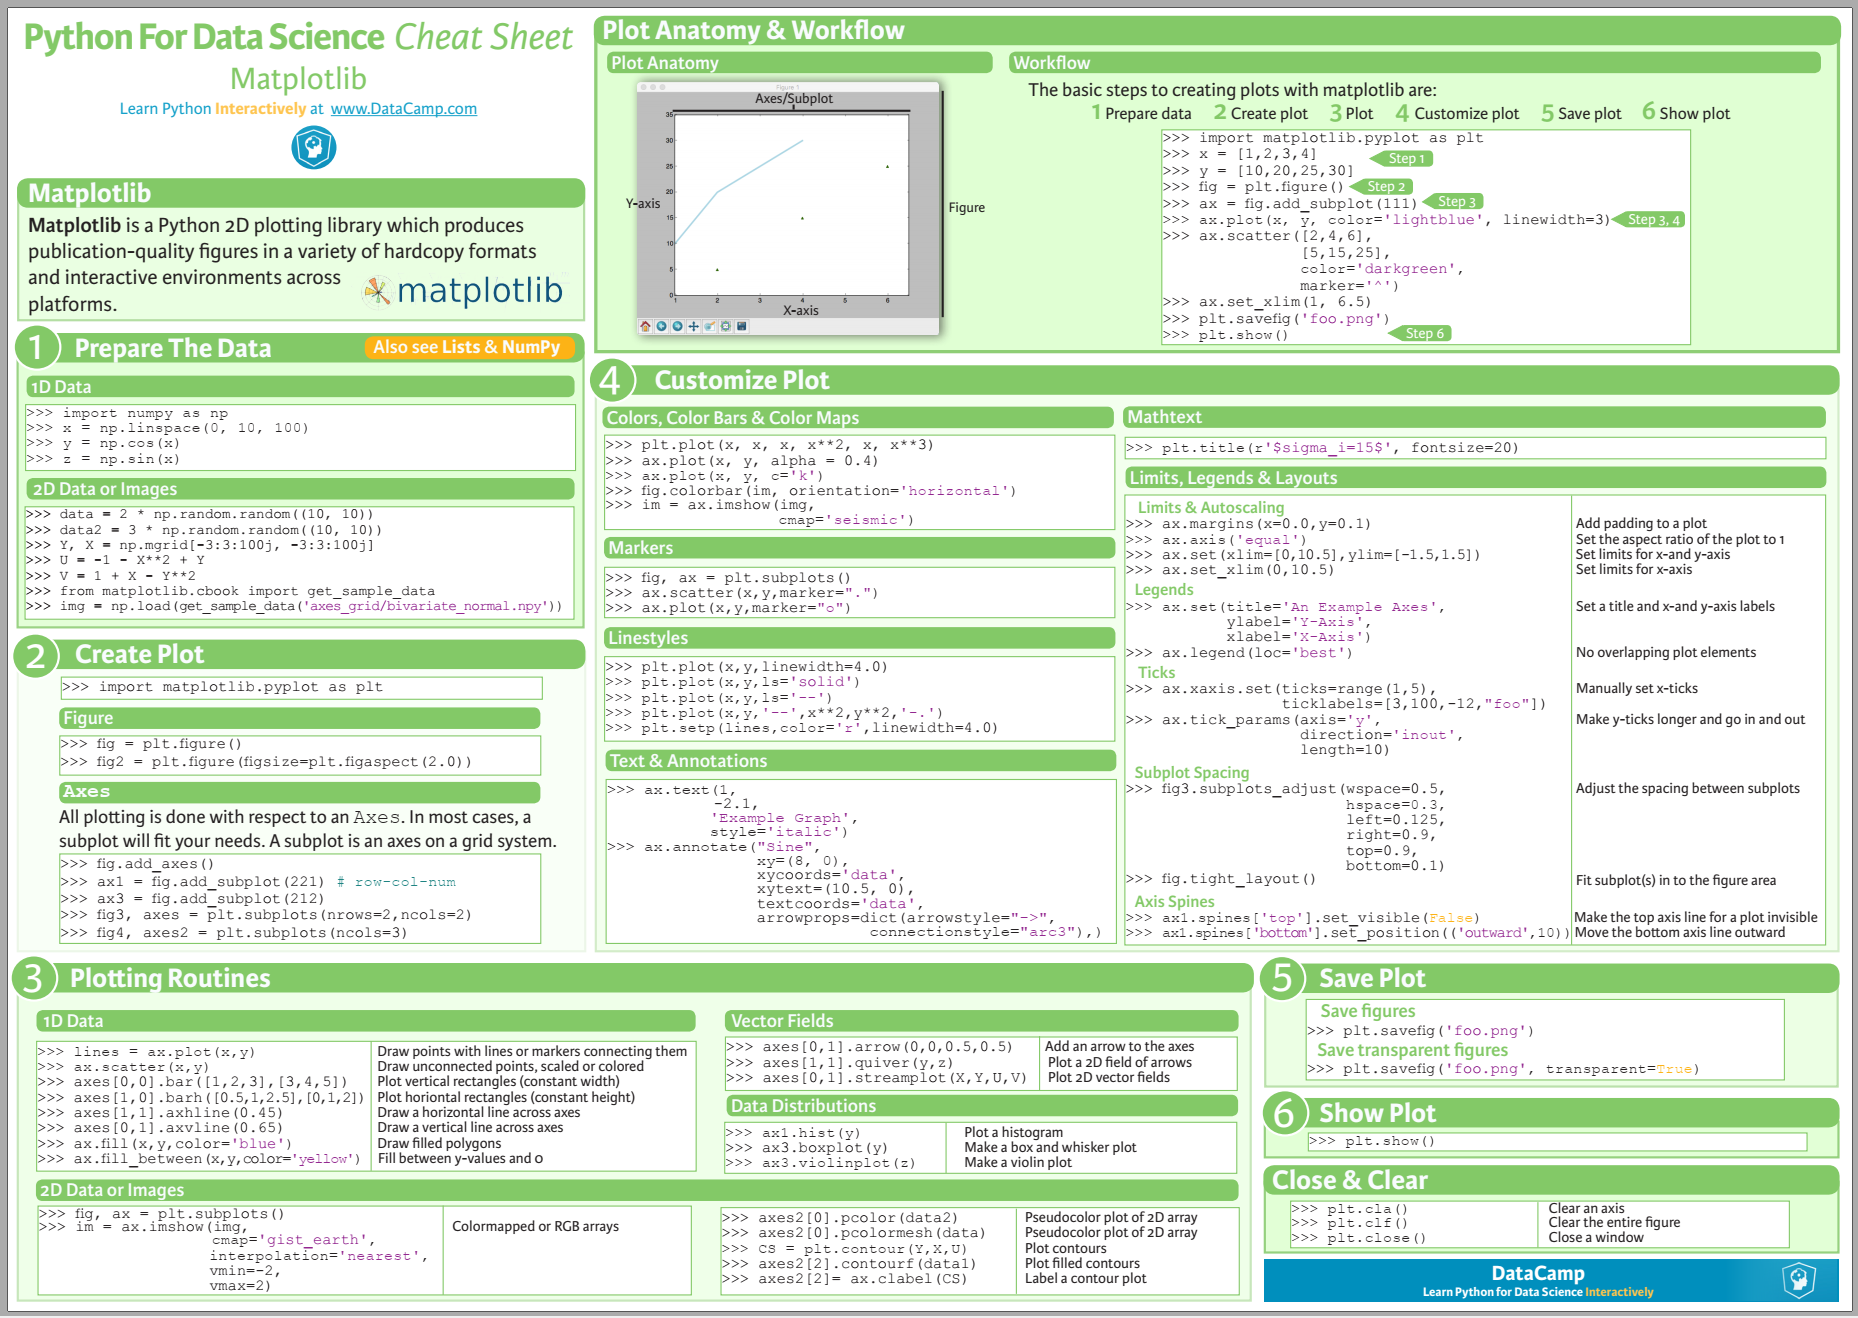Click the 'Step 6' workflow badge
Viewport: 1858px width, 1318px height.
[1420, 333]
